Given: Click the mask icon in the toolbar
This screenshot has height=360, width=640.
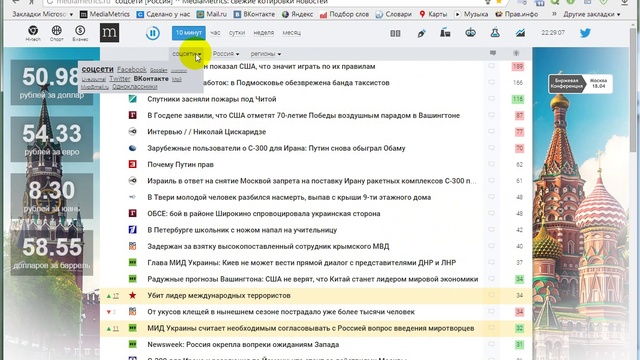Looking at the screenshot, I should coord(470,33).
